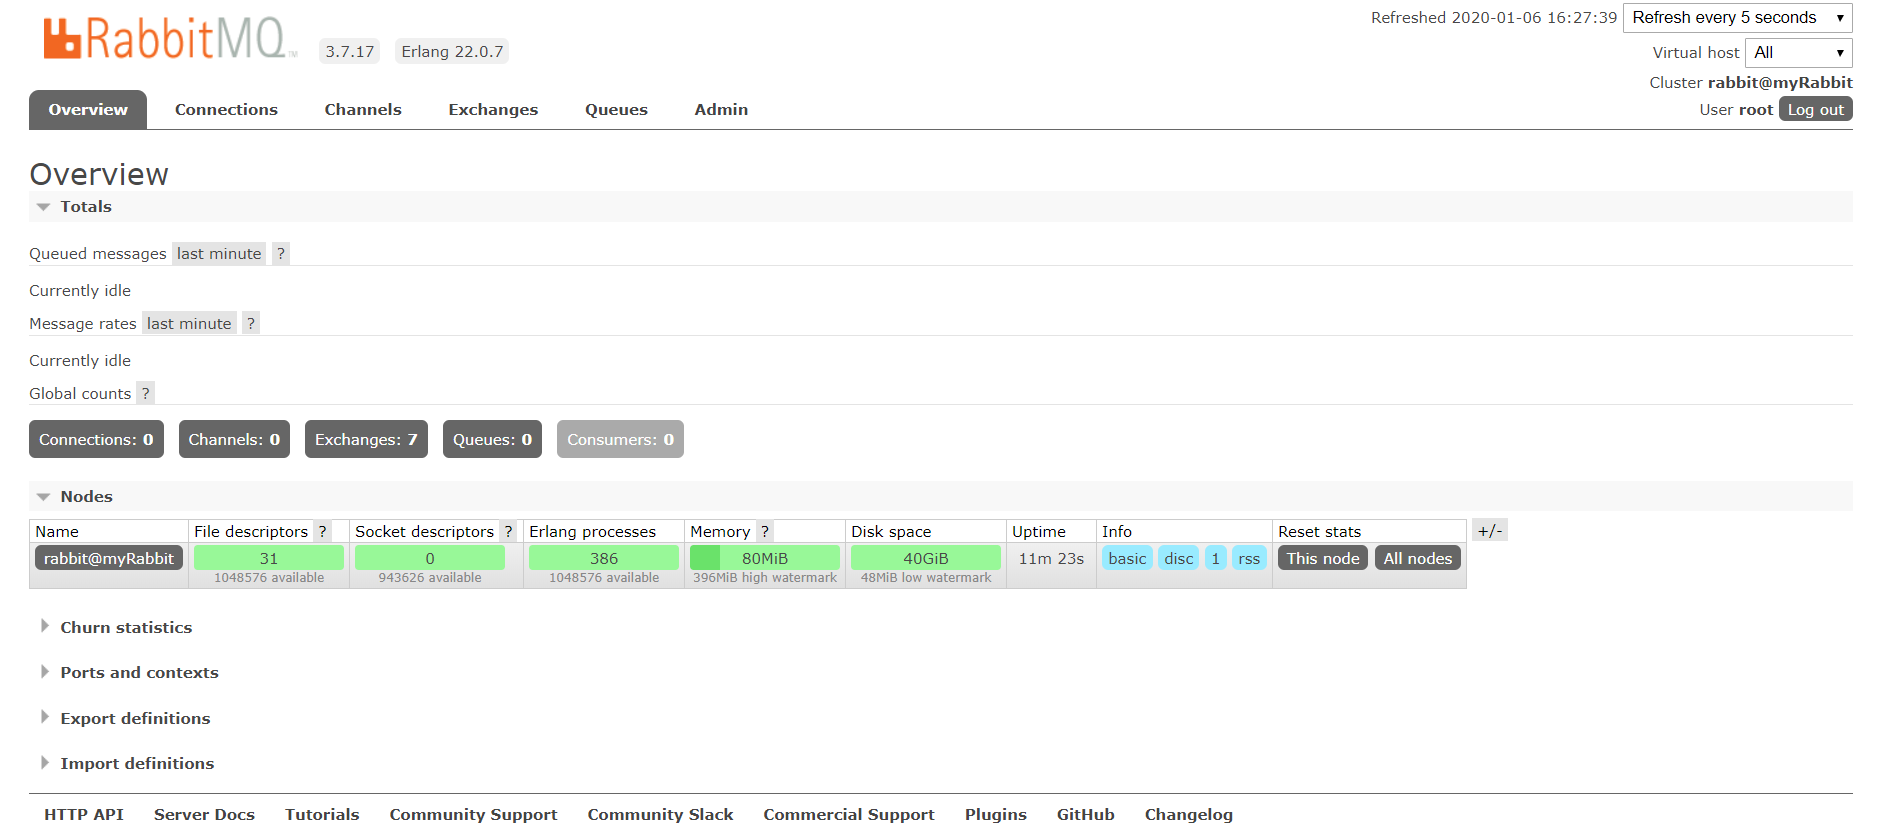Switch to the Connections tab
1888x839 pixels.
pyautogui.click(x=226, y=110)
